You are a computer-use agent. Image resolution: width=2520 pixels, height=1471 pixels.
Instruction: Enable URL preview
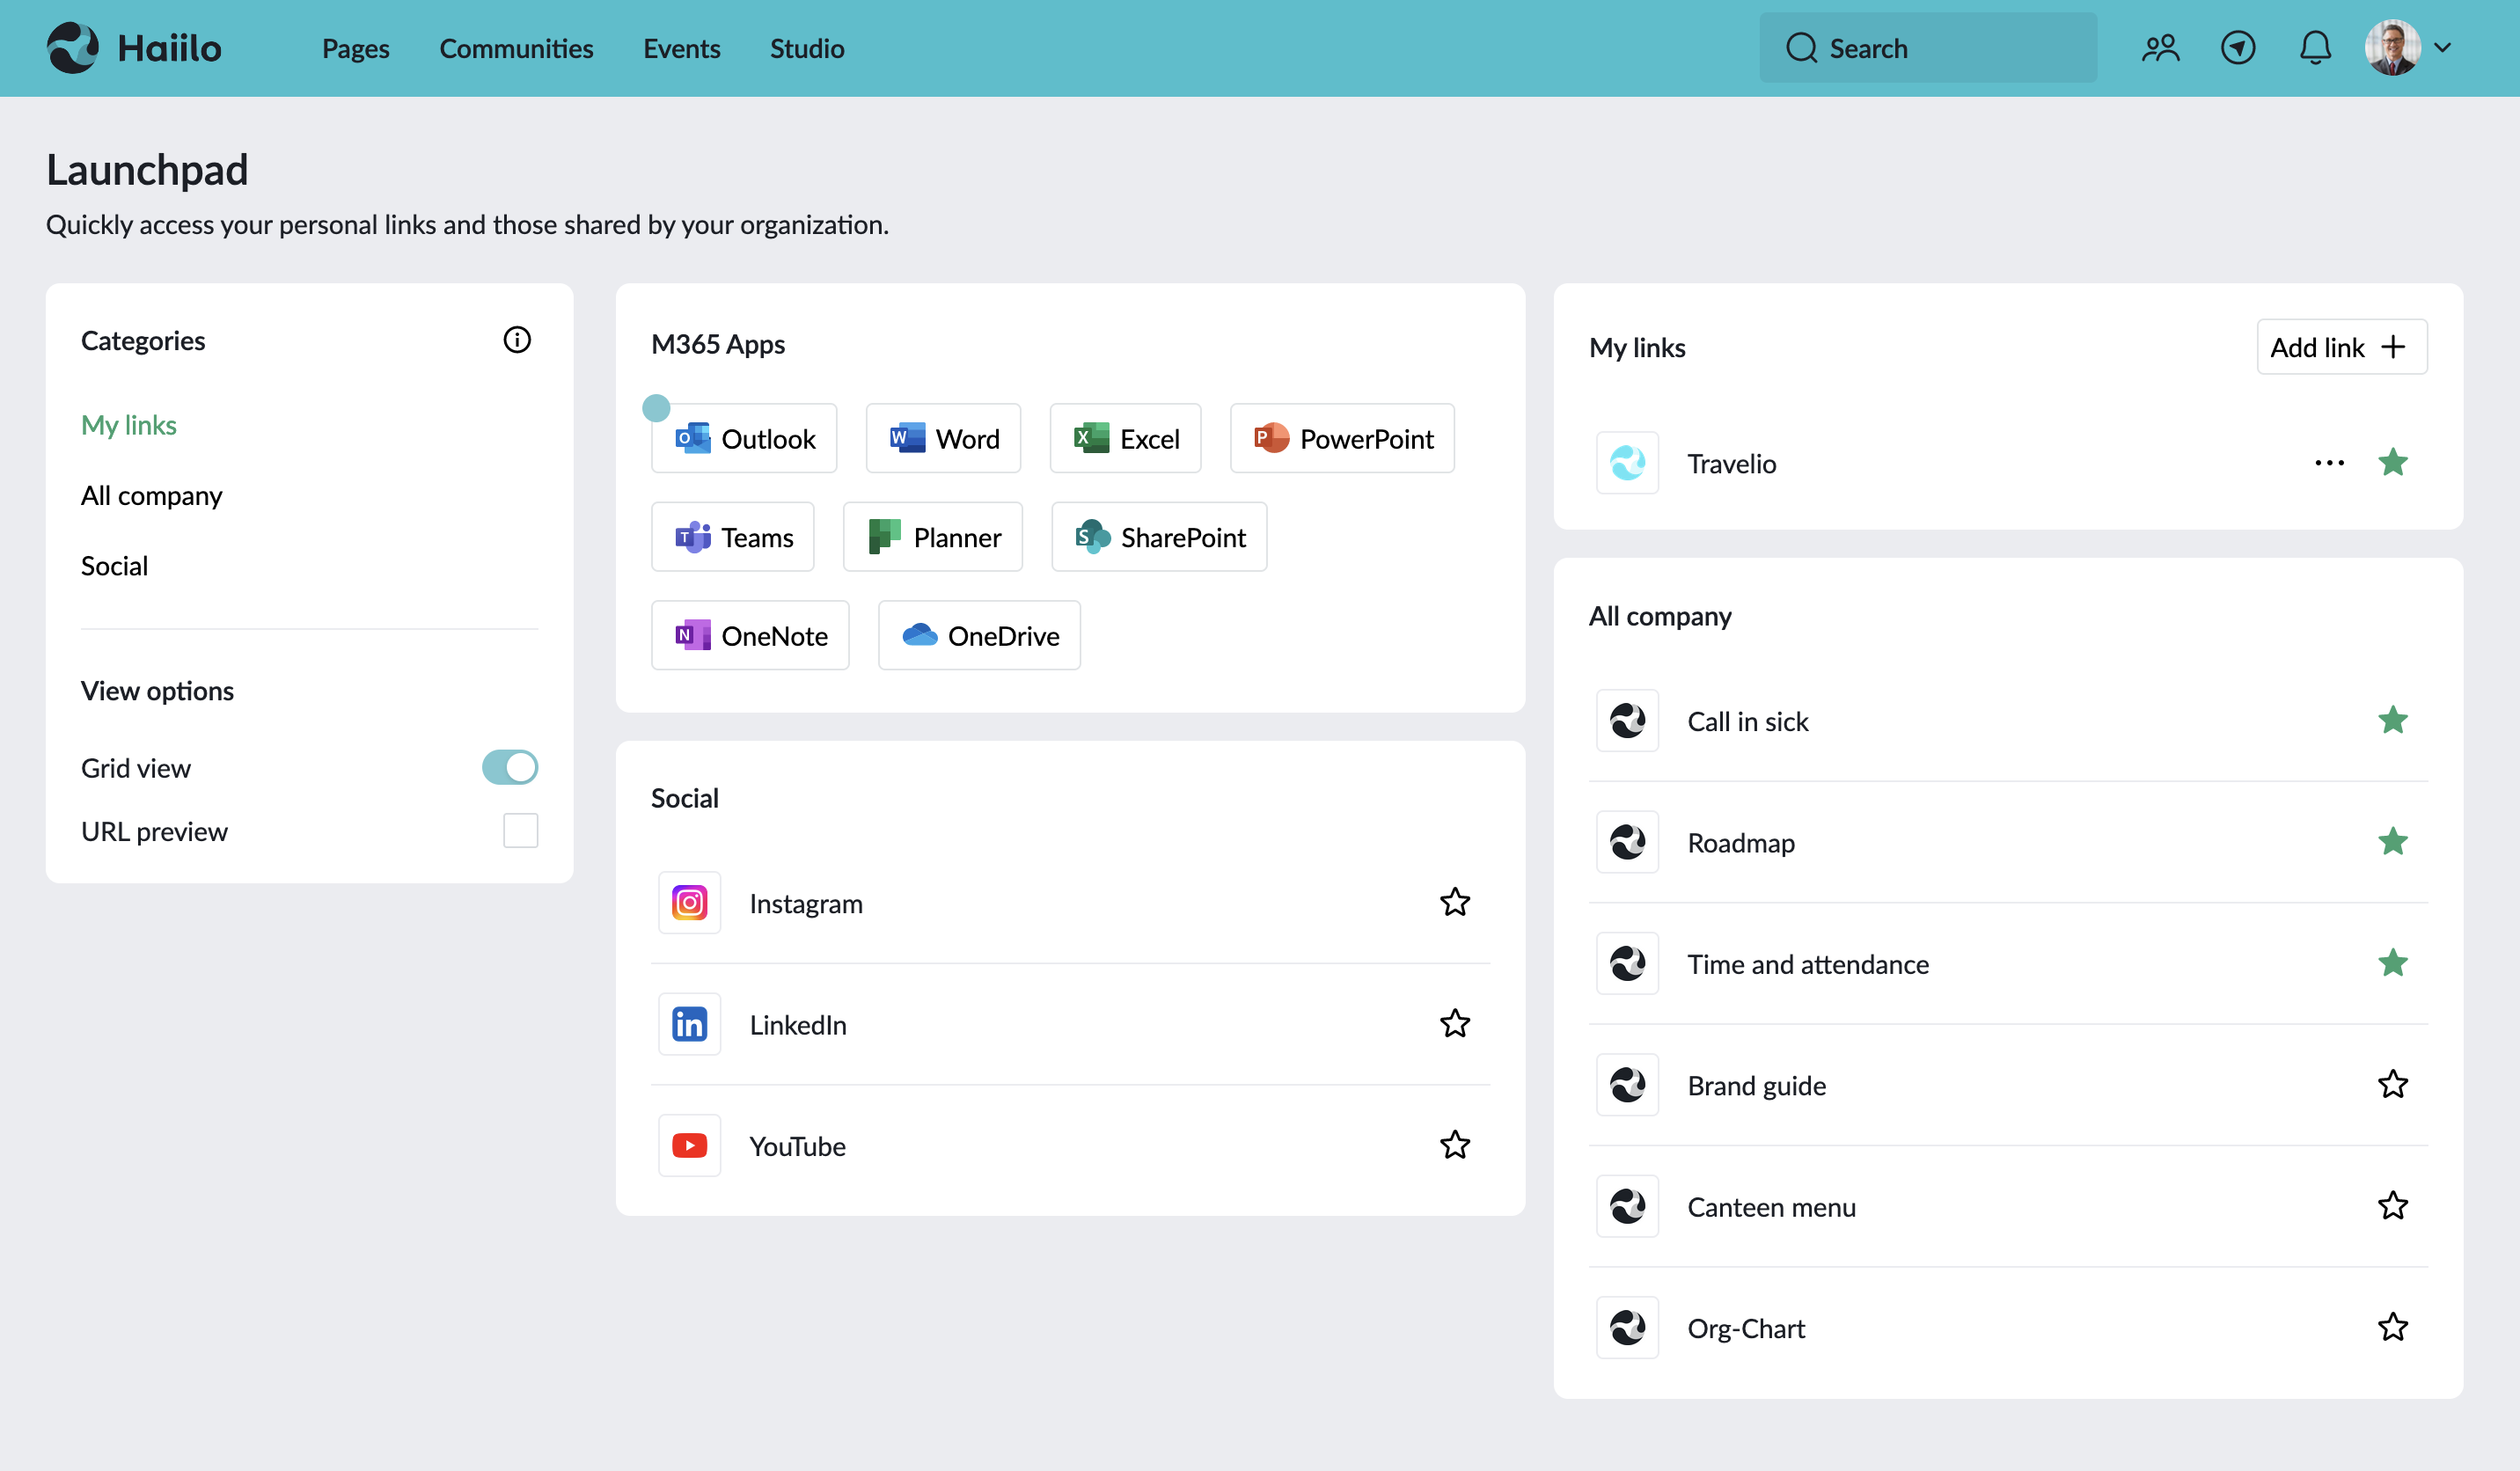click(520, 830)
